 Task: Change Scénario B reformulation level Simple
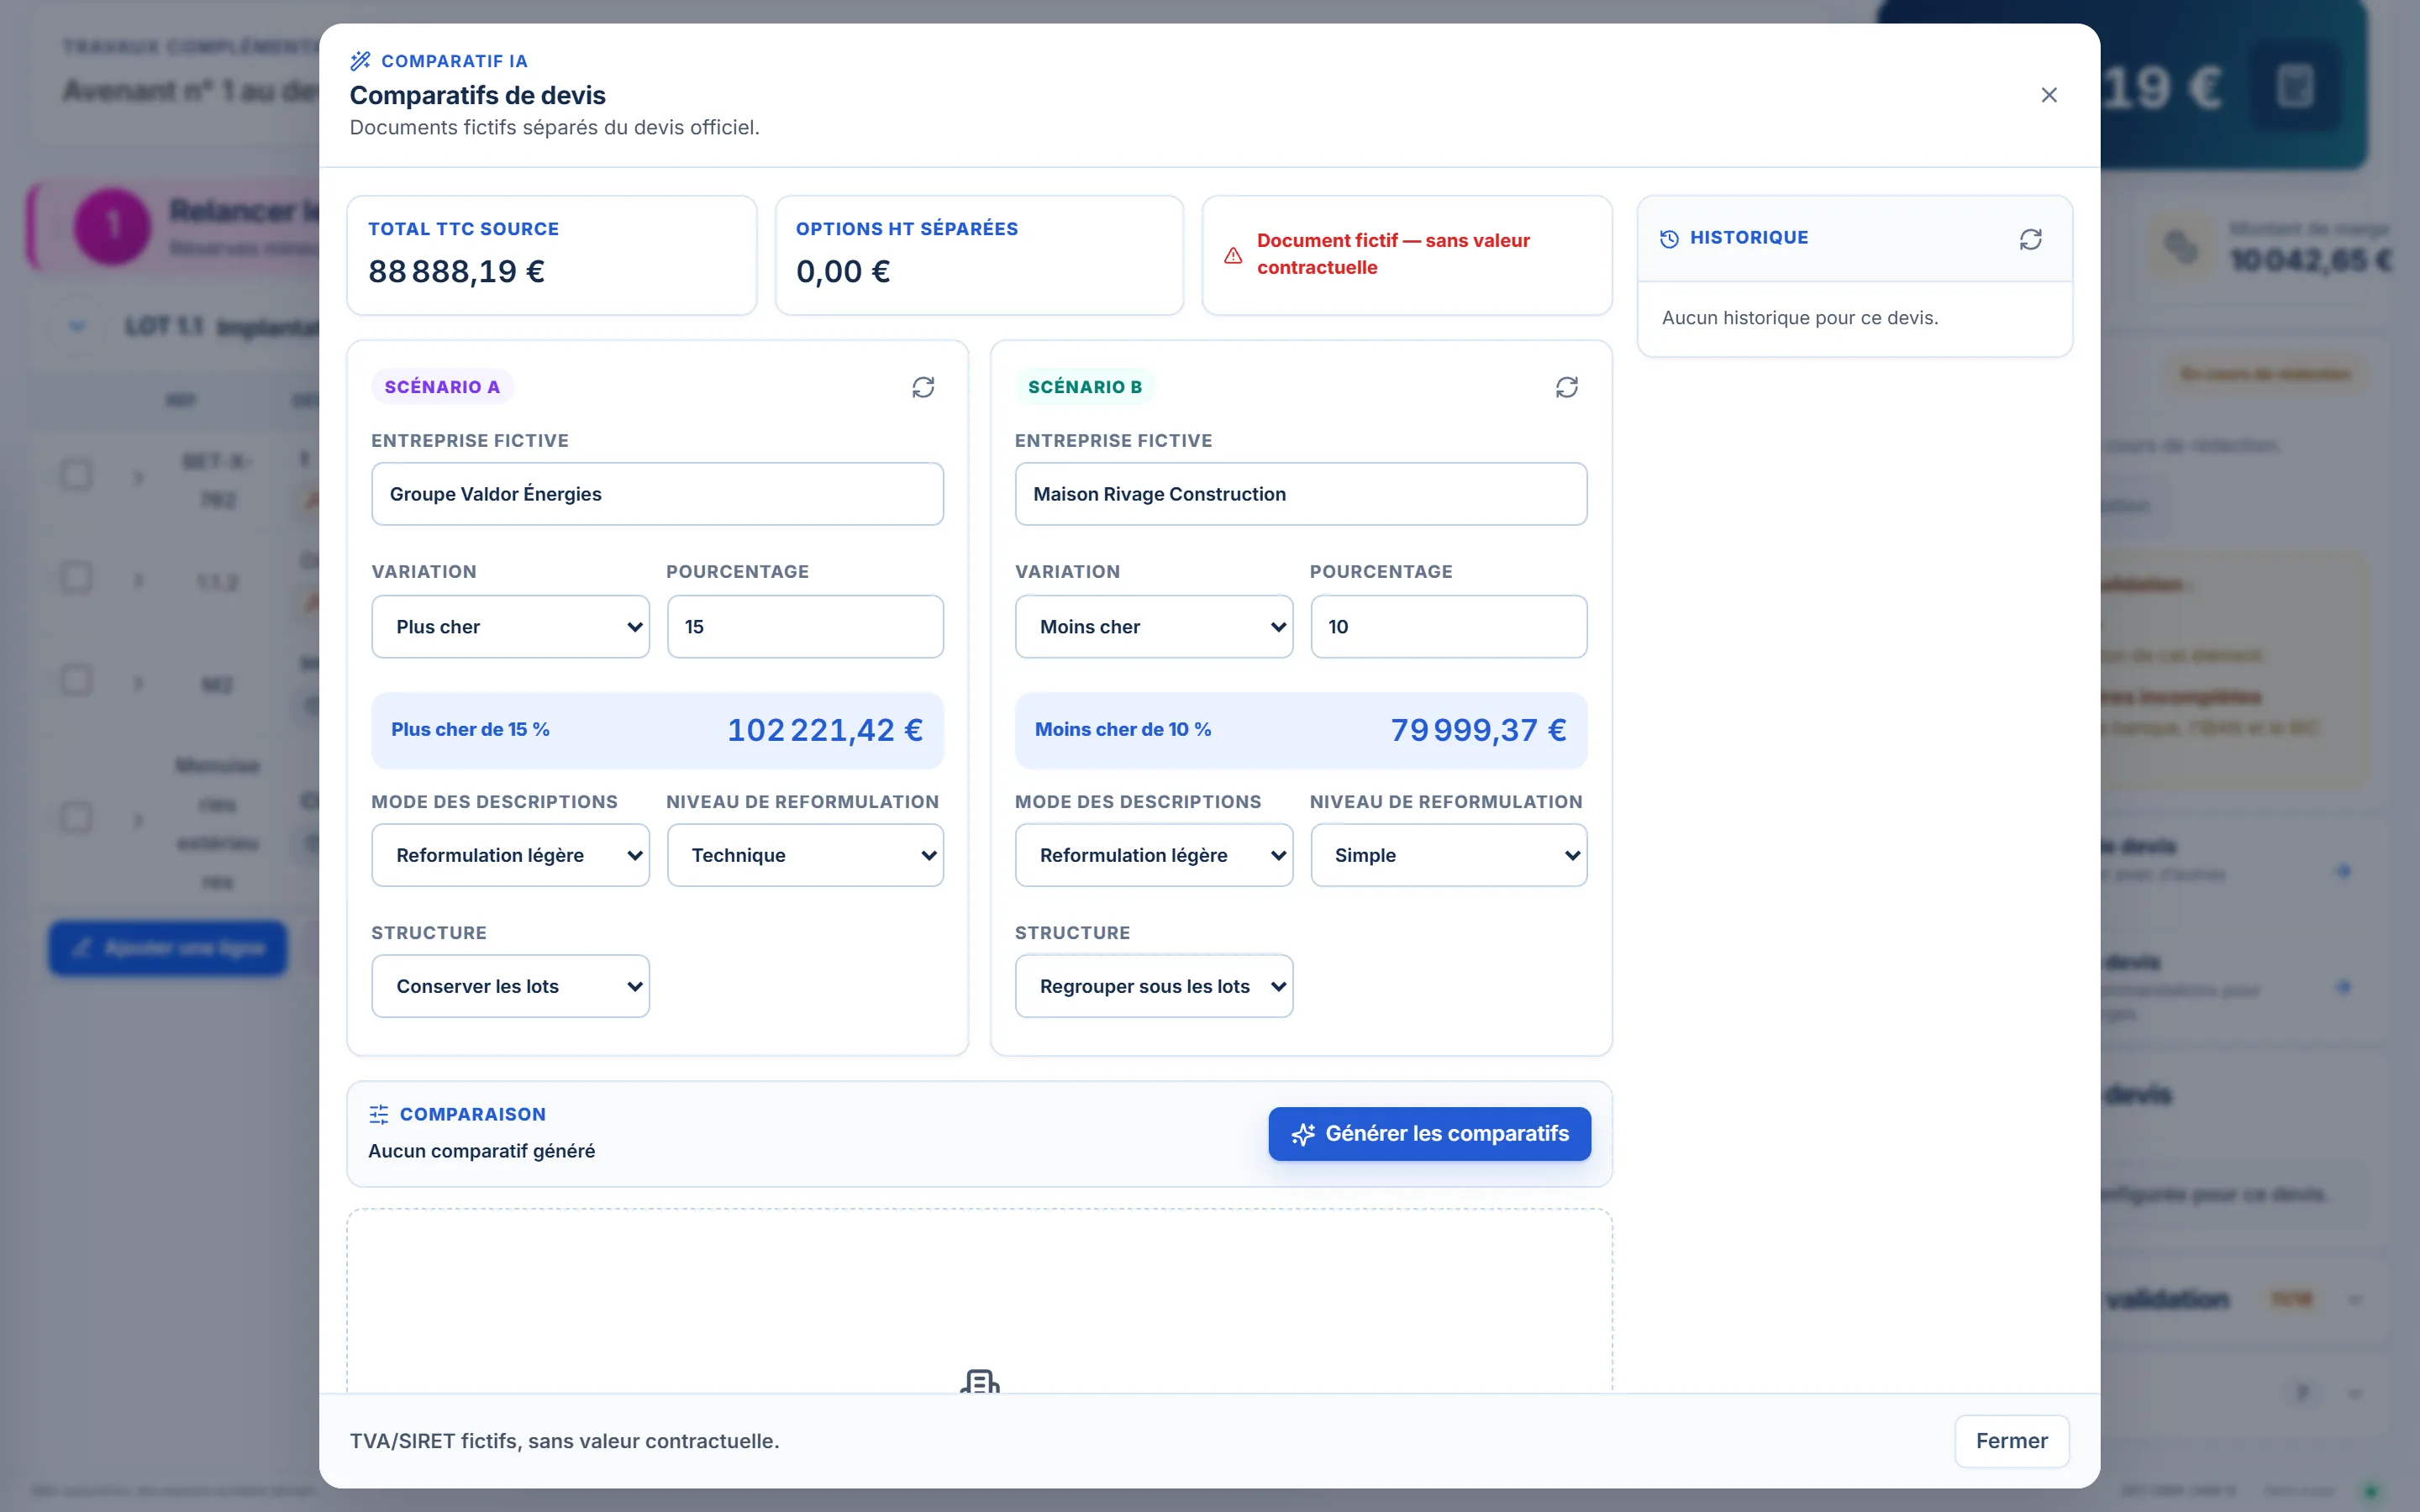[1448, 855]
